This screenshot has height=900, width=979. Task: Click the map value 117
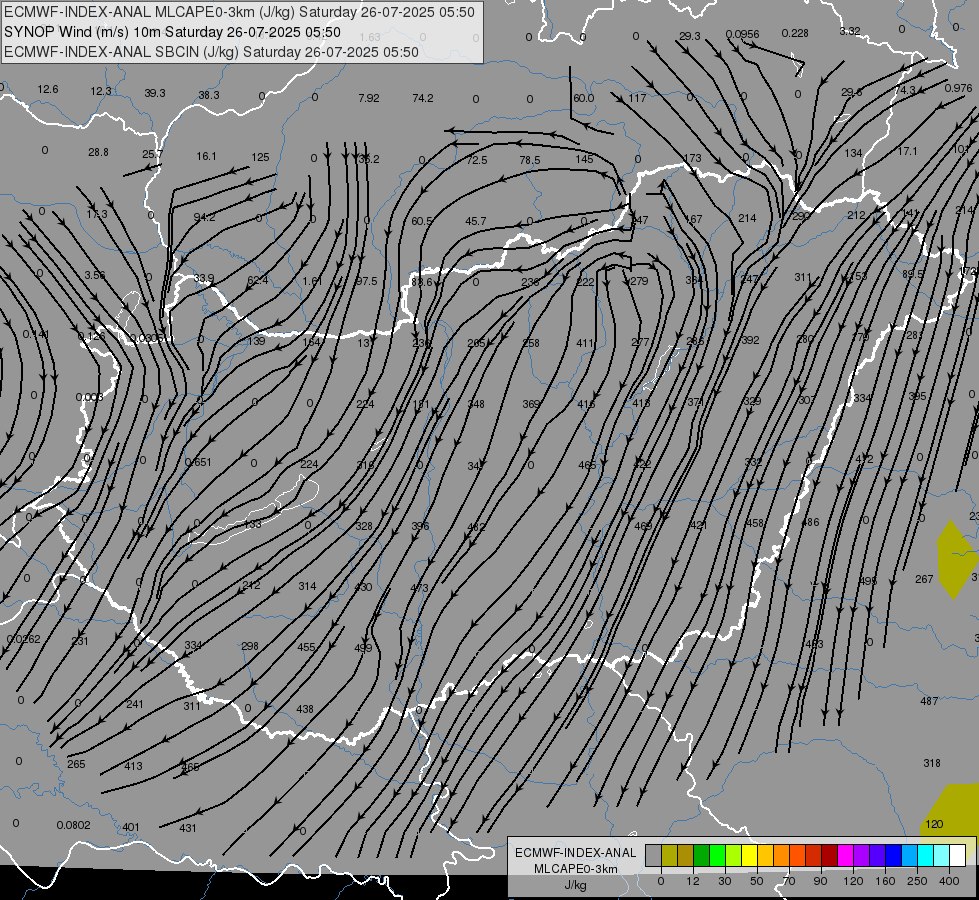tap(637, 98)
